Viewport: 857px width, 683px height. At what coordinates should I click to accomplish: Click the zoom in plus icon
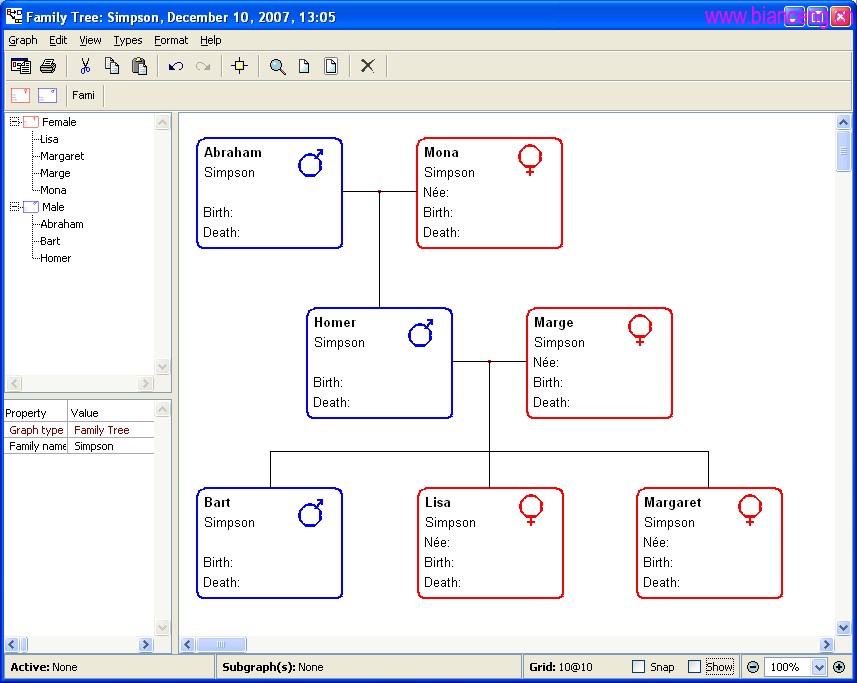click(x=839, y=667)
